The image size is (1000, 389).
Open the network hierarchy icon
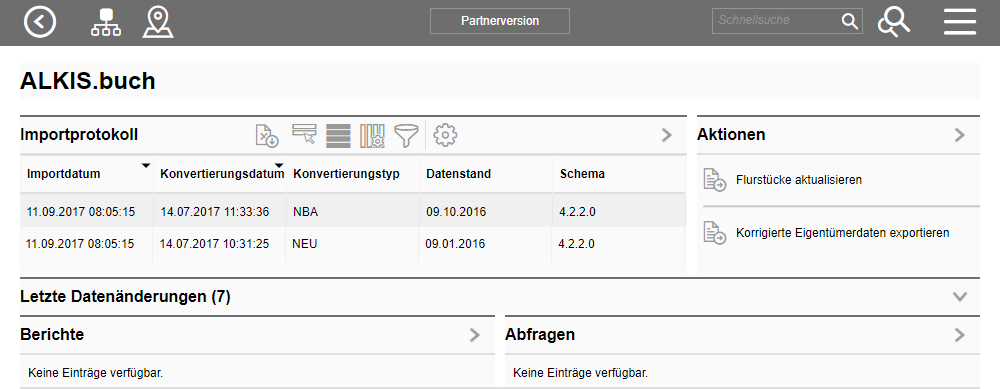[x=105, y=22]
